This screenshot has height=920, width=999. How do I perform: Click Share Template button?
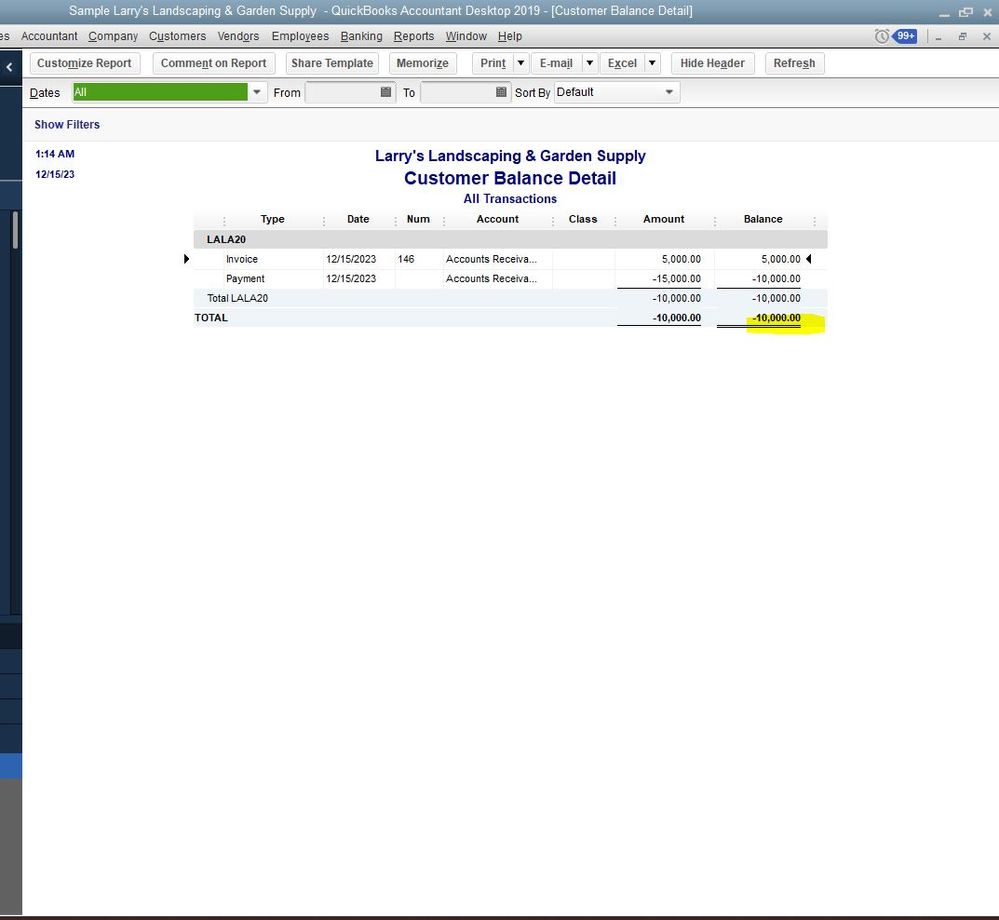[332, 63]
